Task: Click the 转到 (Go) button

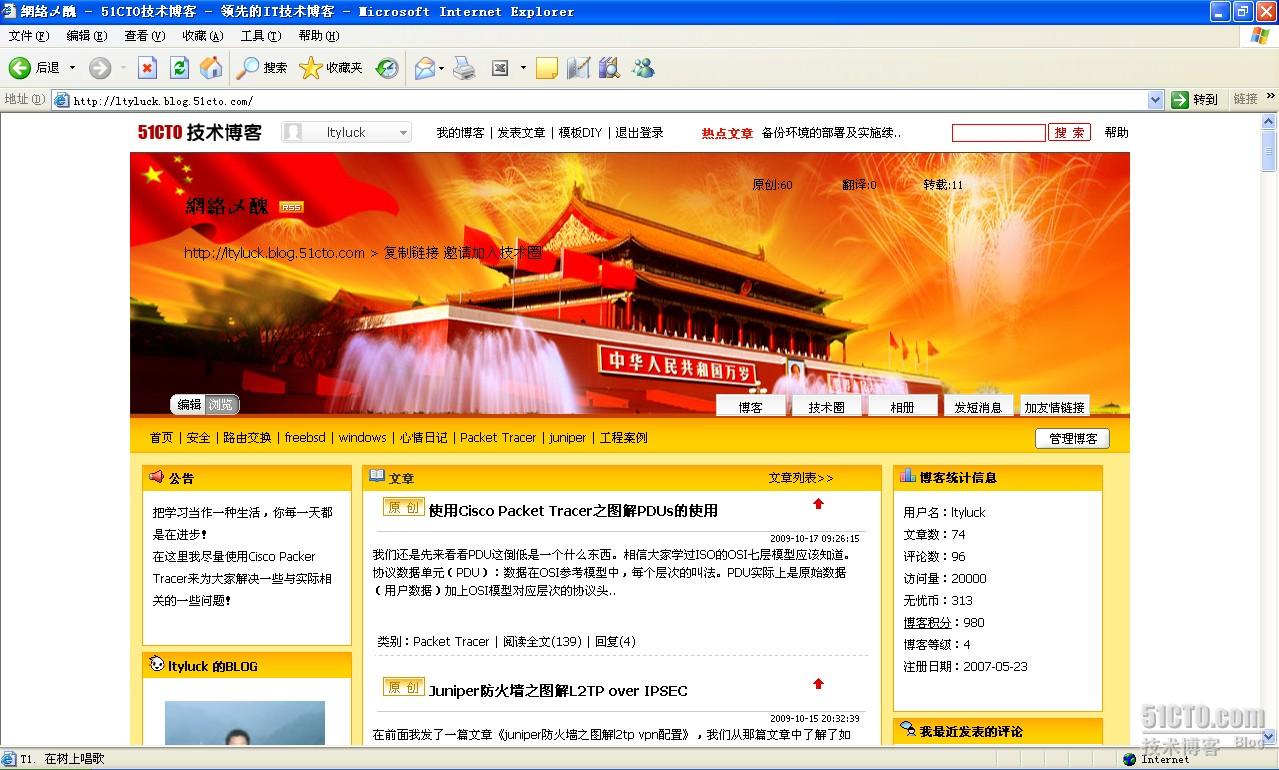Action: click(1195, 100)
